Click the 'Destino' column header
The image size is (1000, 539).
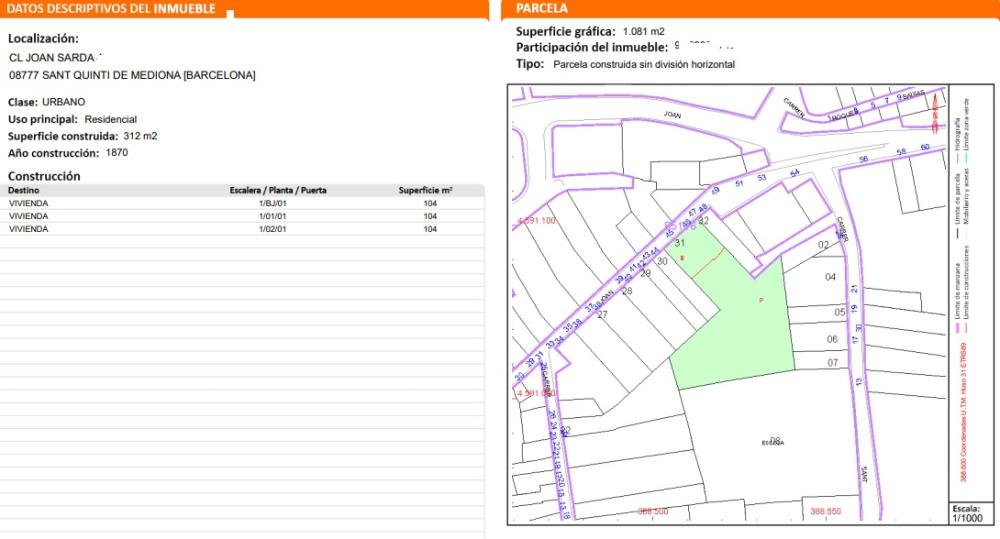24,190
